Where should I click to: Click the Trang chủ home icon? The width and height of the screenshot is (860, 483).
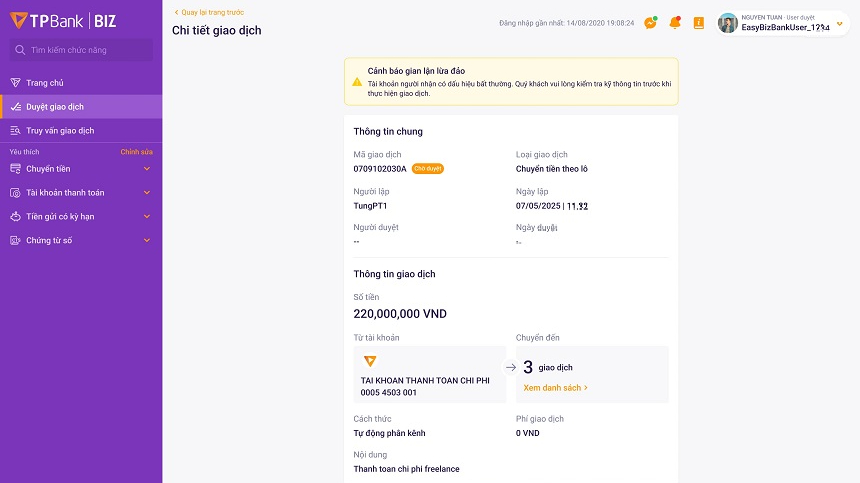[15, 83]
